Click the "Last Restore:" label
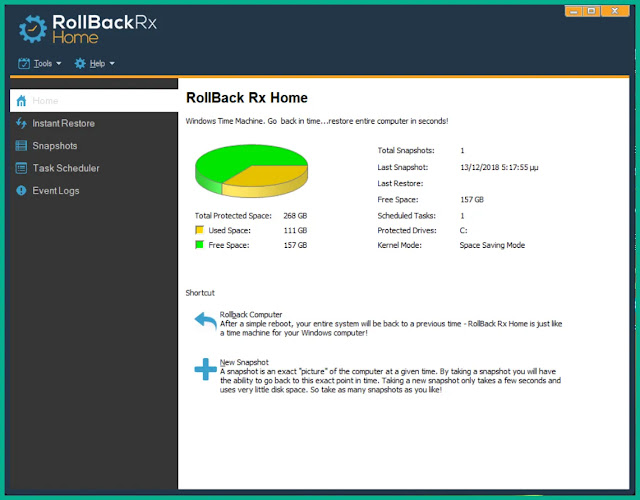Screen dimensions: 640x500 pyautogui.click(x=400, y=184)
